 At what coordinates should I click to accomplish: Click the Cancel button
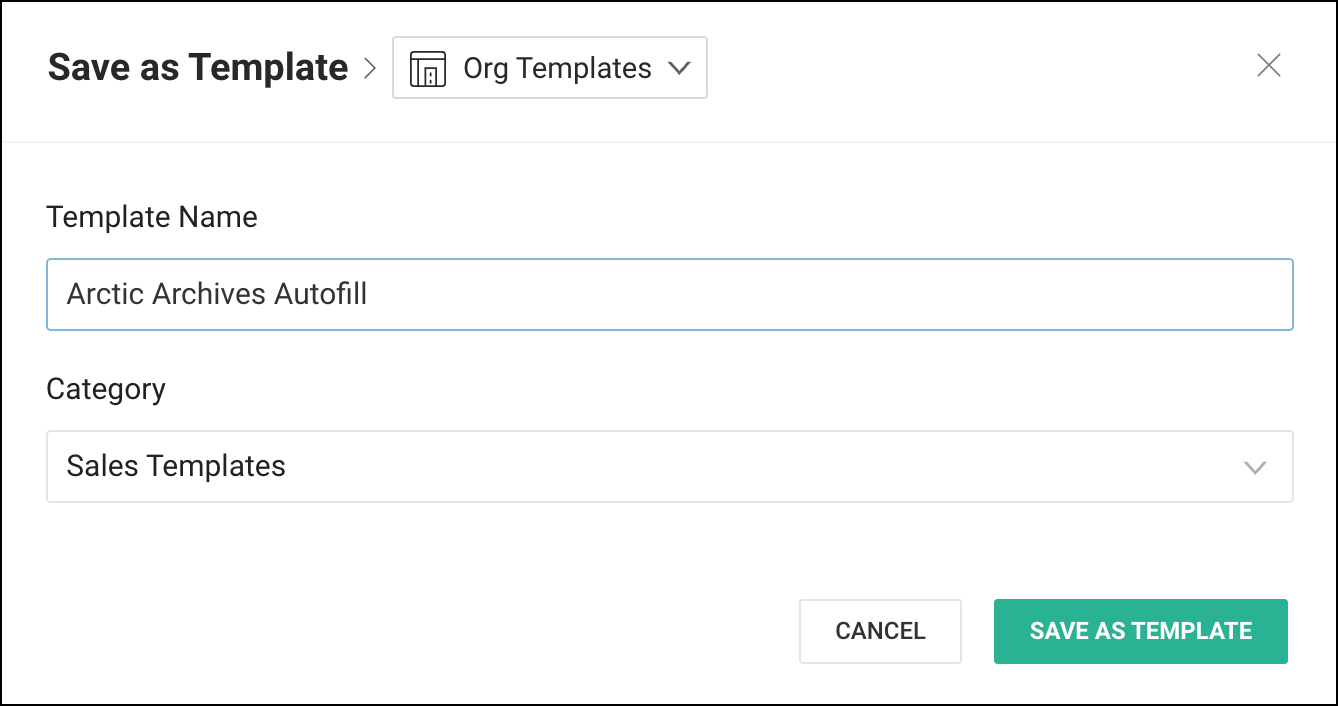click(880, 631)
